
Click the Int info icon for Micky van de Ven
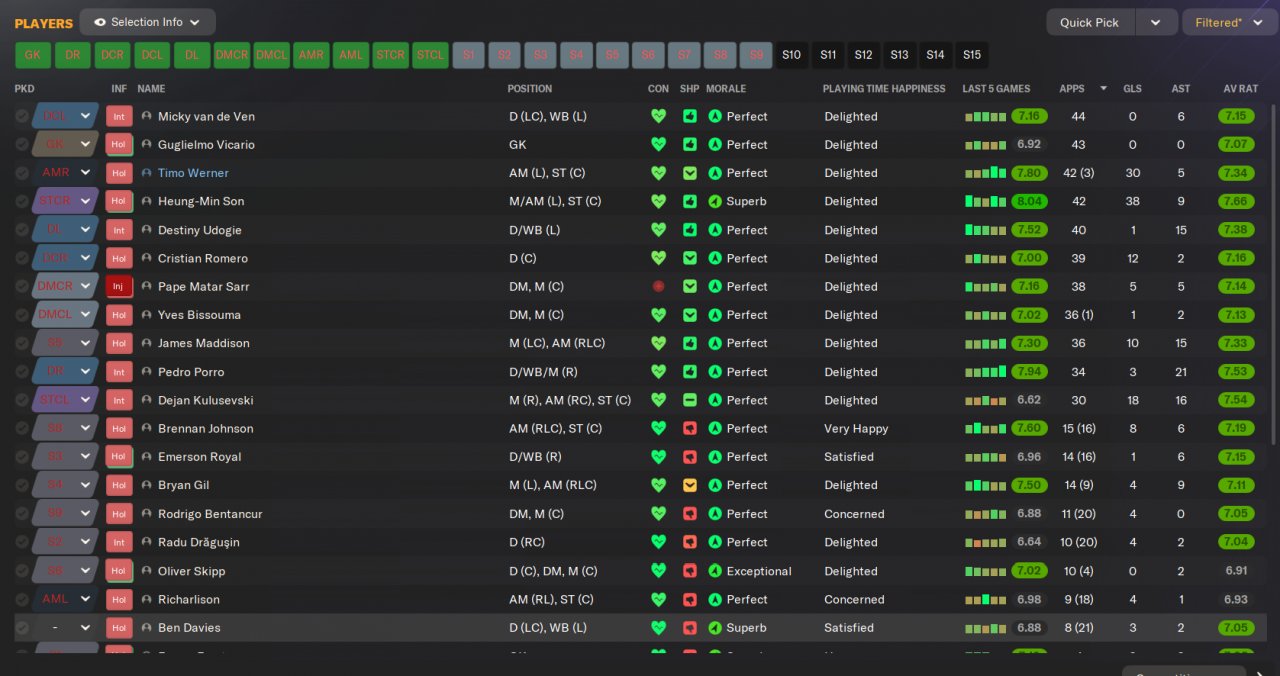click(119, 116)
